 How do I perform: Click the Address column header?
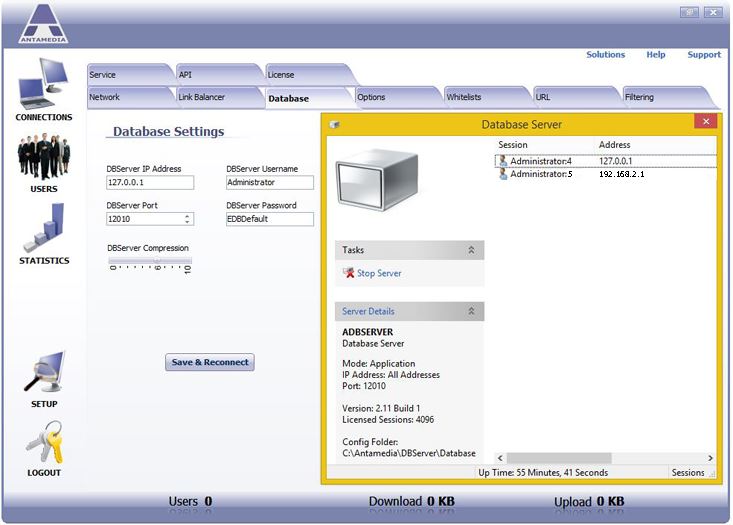pos(614,145)
